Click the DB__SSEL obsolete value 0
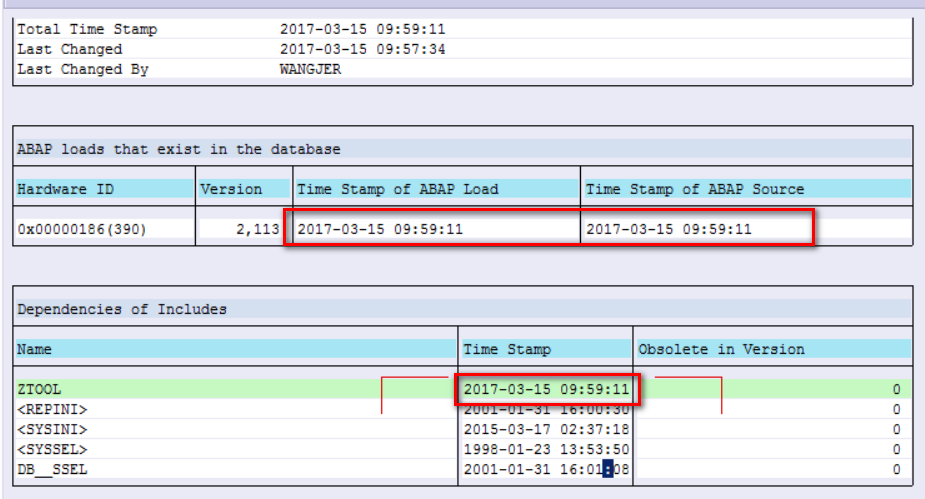The width and height of the screenshot is (925, 499). point(896,470)
